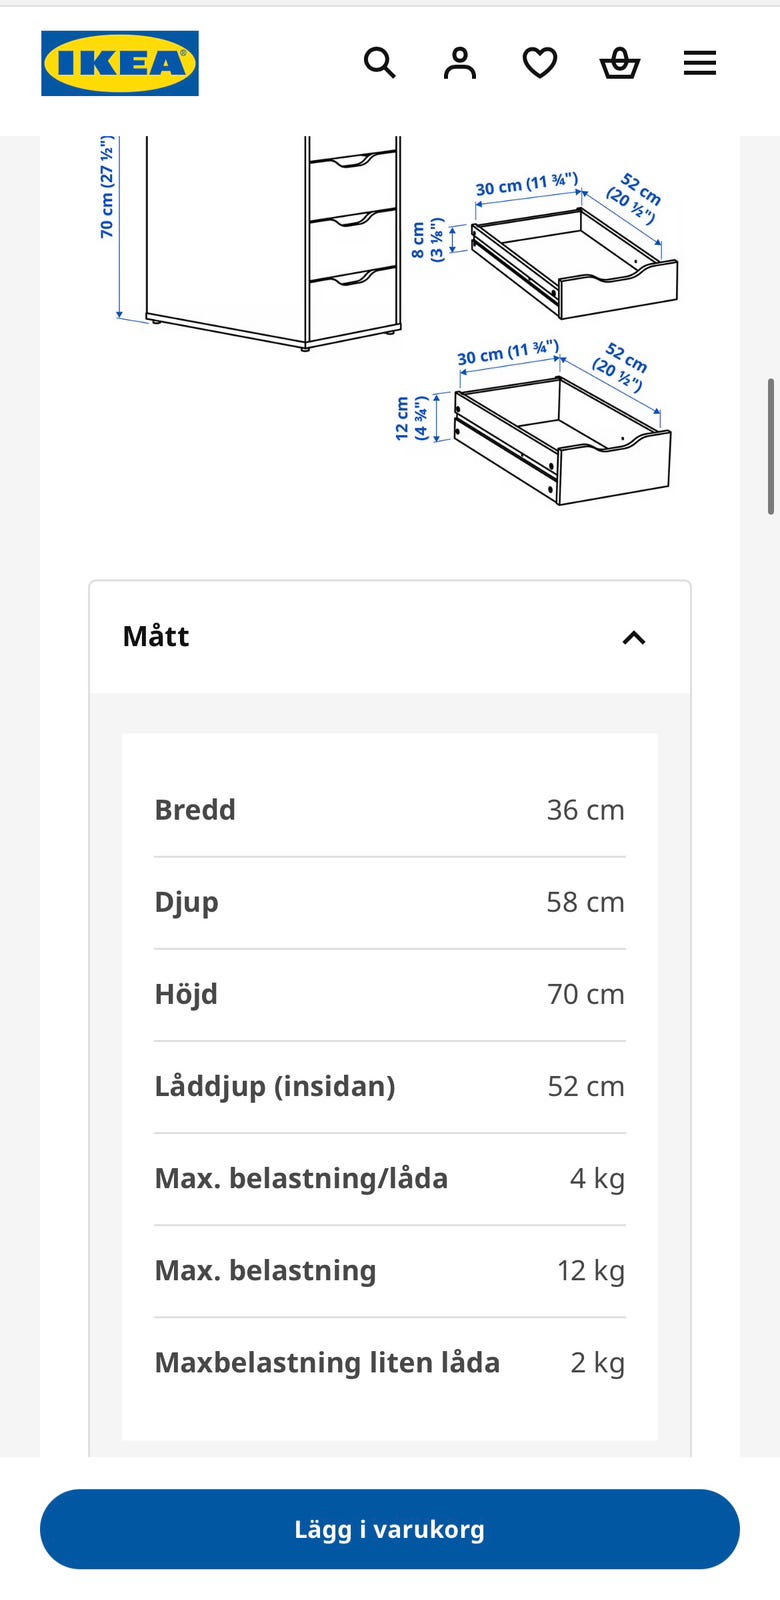Open the search magnifier icon
The height and width of the screenshot is (1600, 780).
point(380,63)
